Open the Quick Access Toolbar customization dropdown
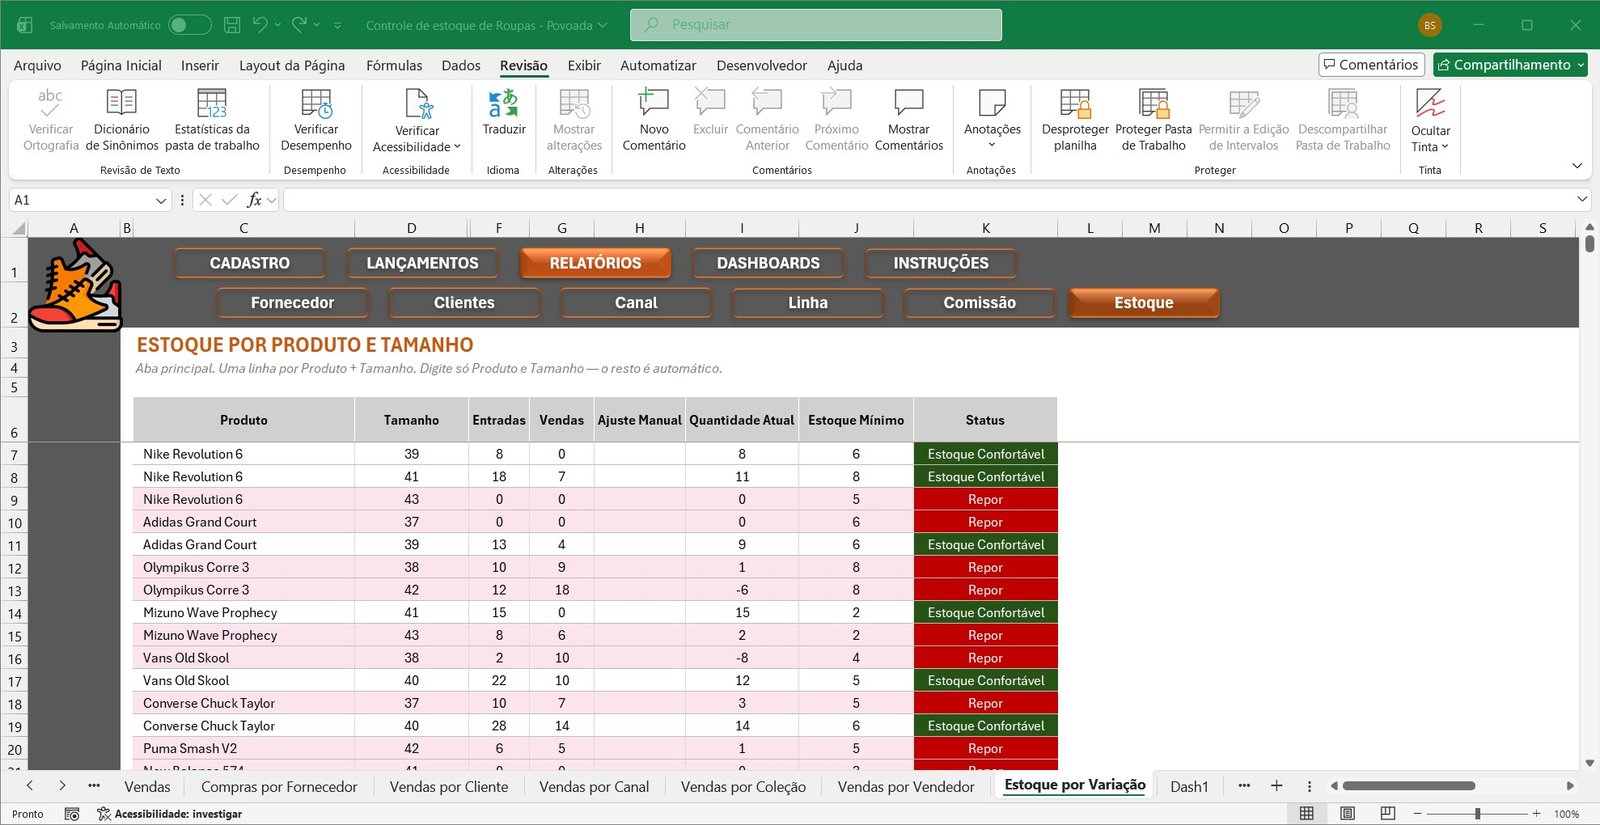The image size is (1600, 825). [337, 25]
